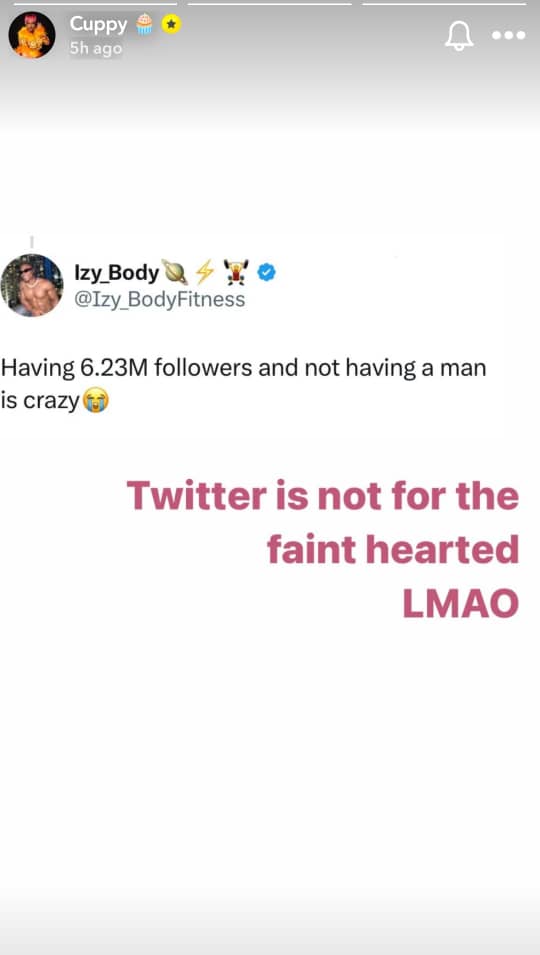Tap the yellow star badge icon
Viewport: 540px width, 955px height.
point(172,24)
